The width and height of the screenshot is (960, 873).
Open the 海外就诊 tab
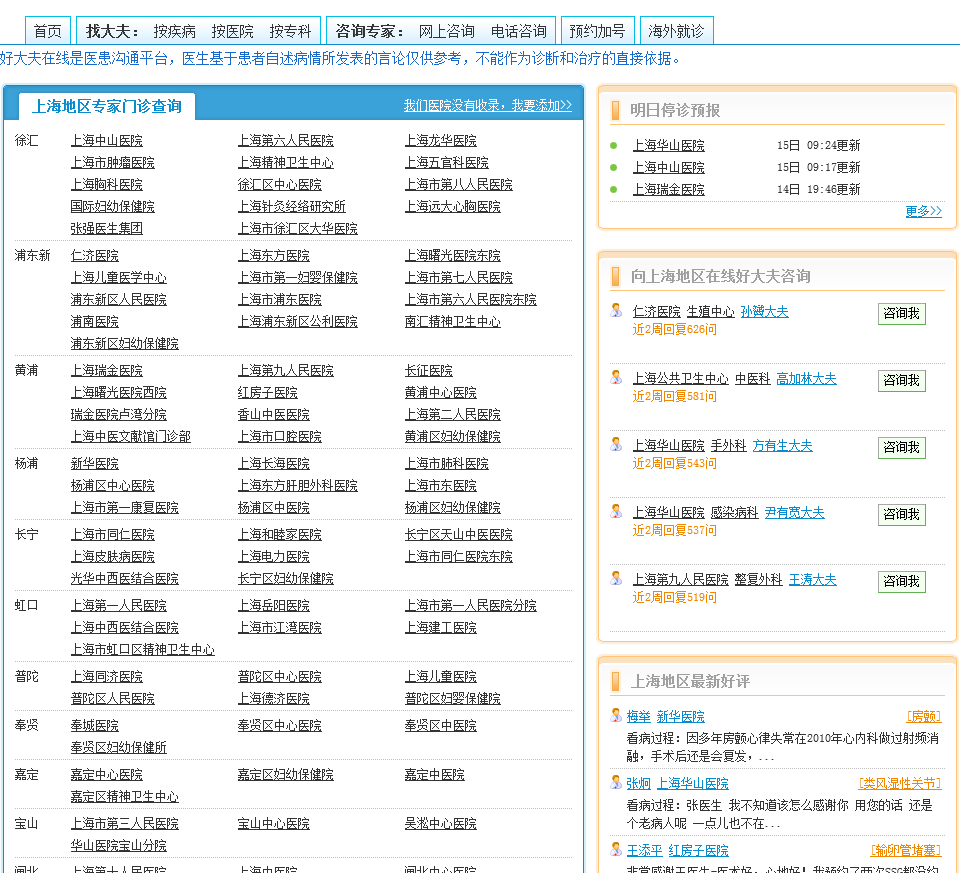[677, 31]
